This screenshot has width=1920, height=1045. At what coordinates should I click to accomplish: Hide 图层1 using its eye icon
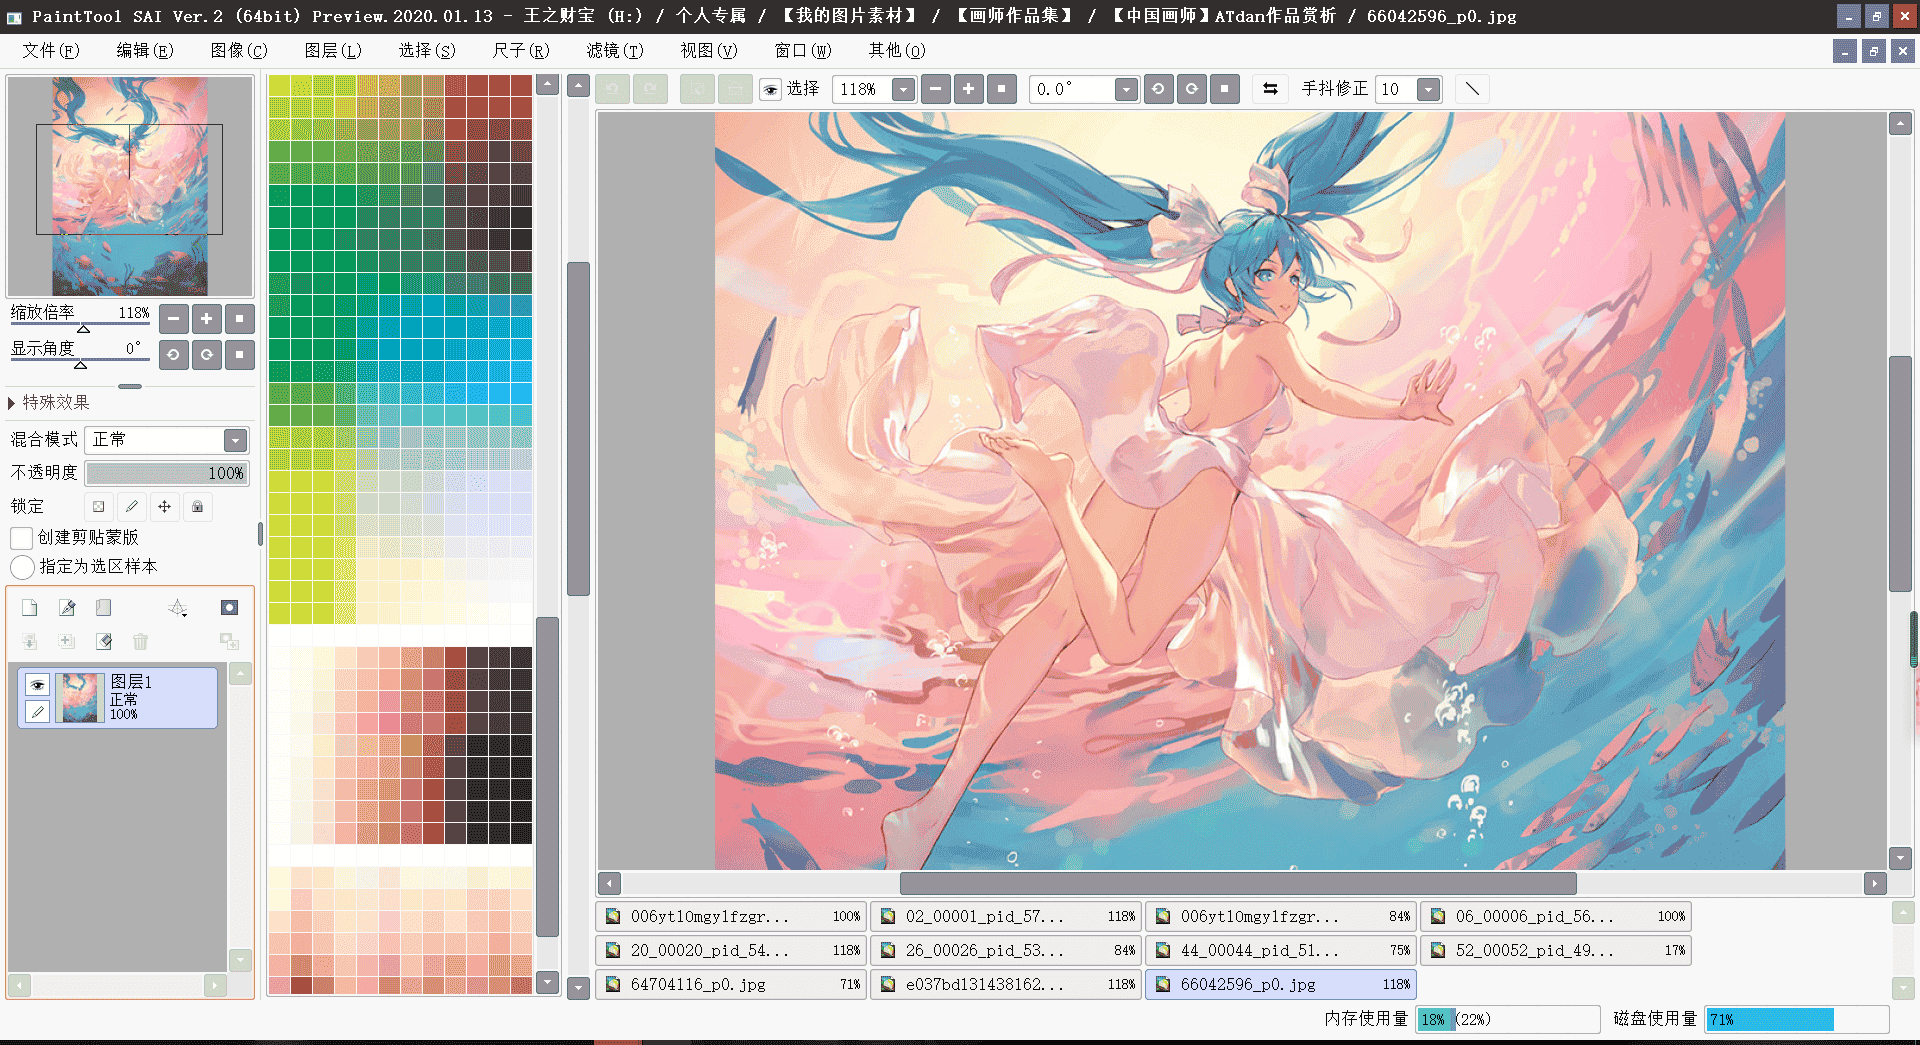pos(37,685)
